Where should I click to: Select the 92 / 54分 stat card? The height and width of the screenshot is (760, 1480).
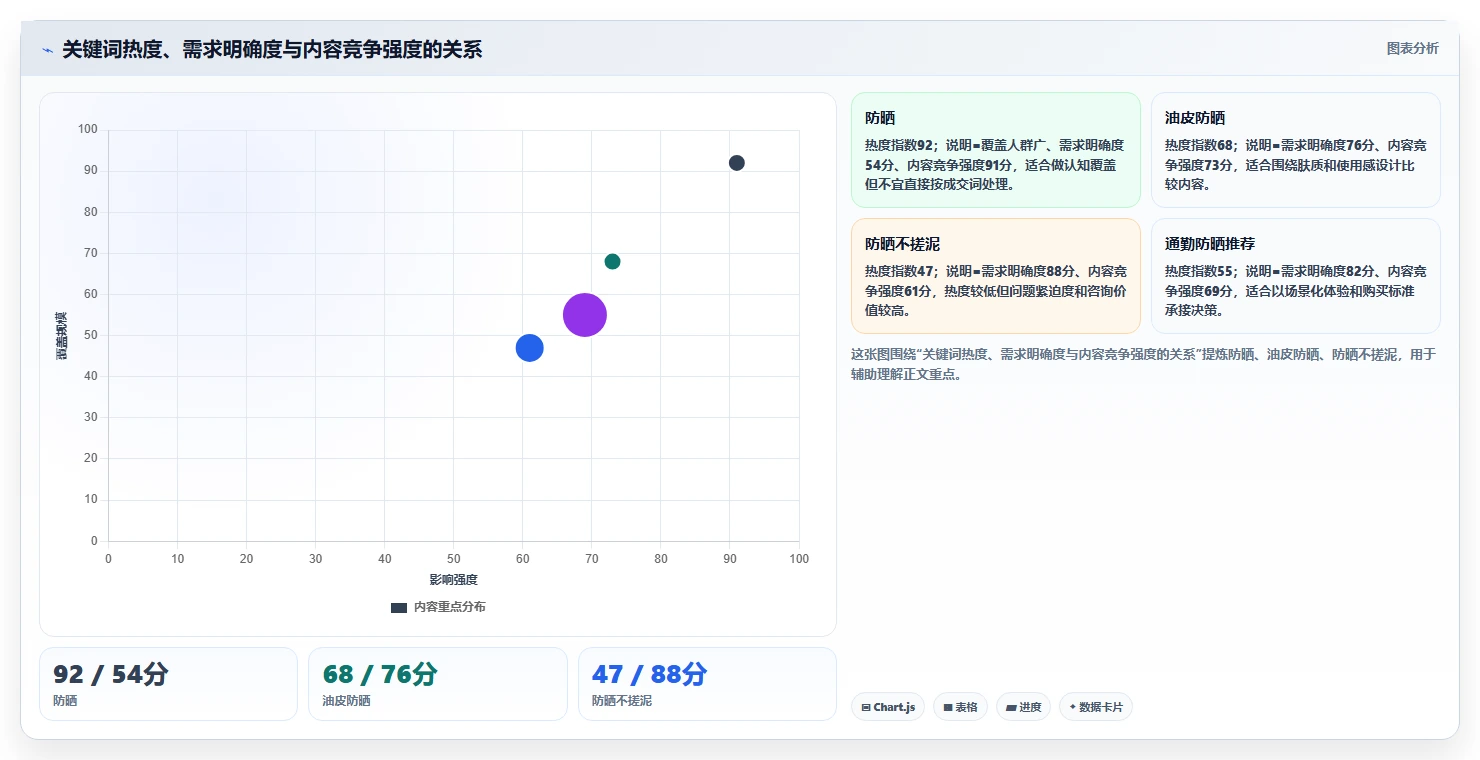(168, 684)
